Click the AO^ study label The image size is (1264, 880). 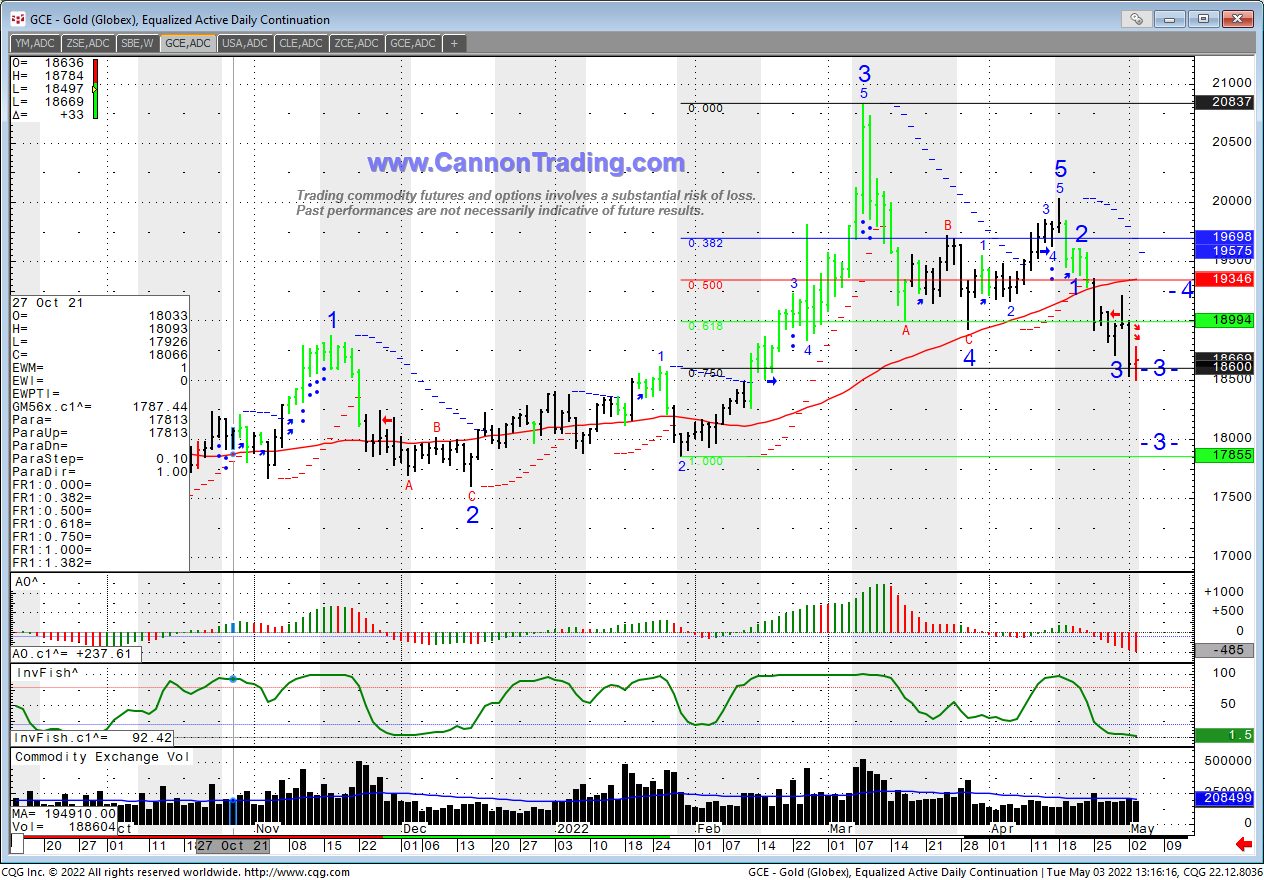coord(26,581)
